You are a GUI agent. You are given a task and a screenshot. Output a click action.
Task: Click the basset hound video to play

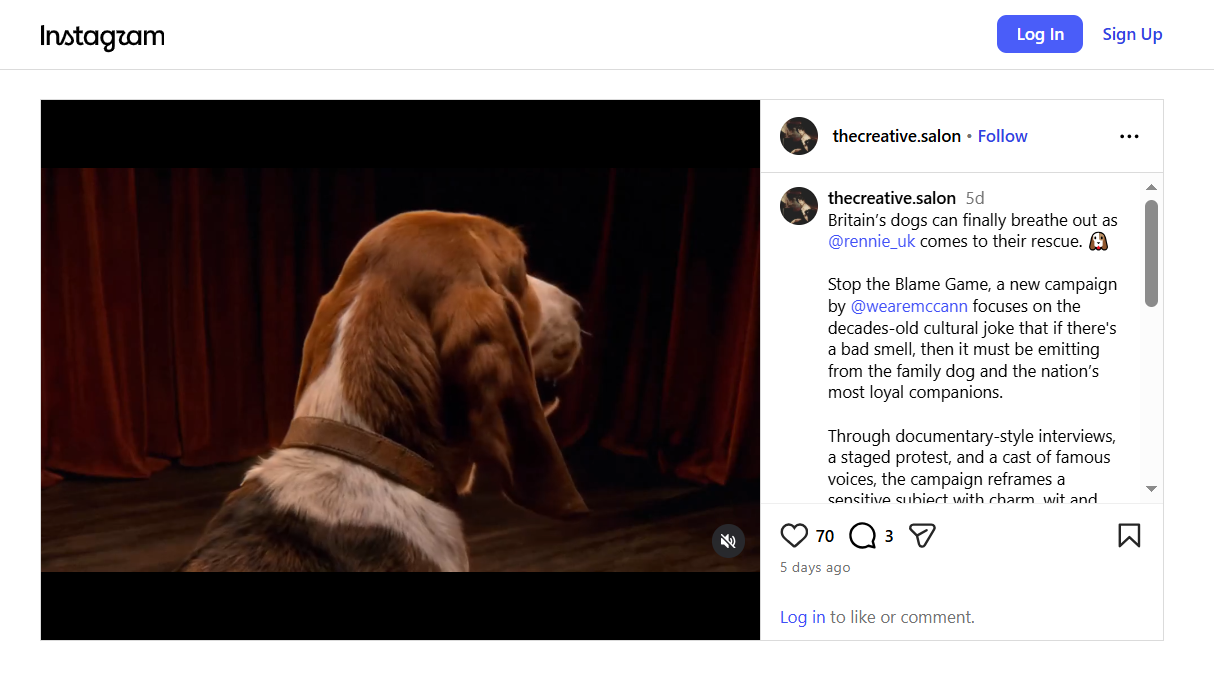400,370
